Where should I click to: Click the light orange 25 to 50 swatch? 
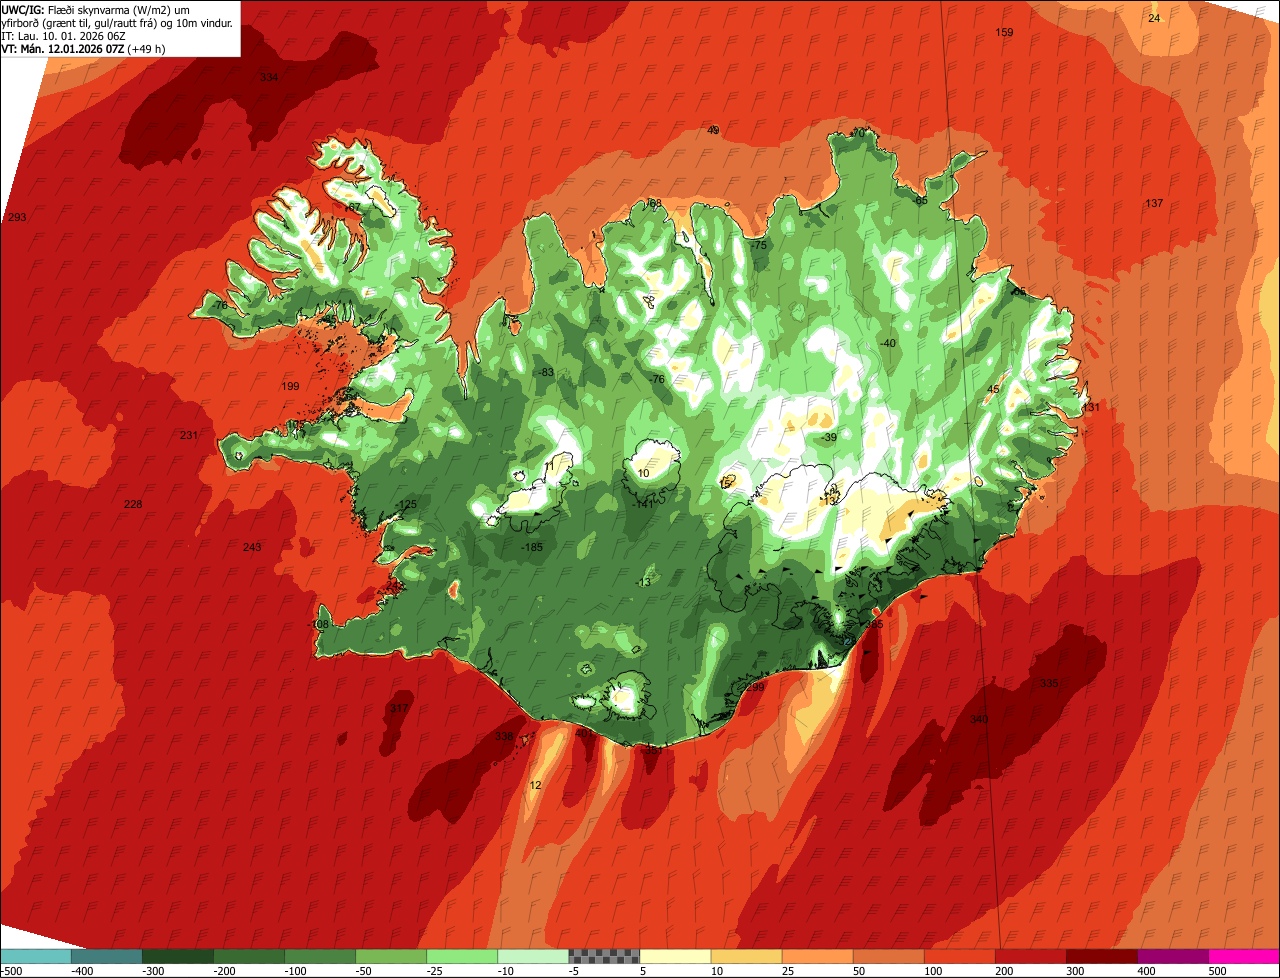pyautogui.click(x=817, y=955)
